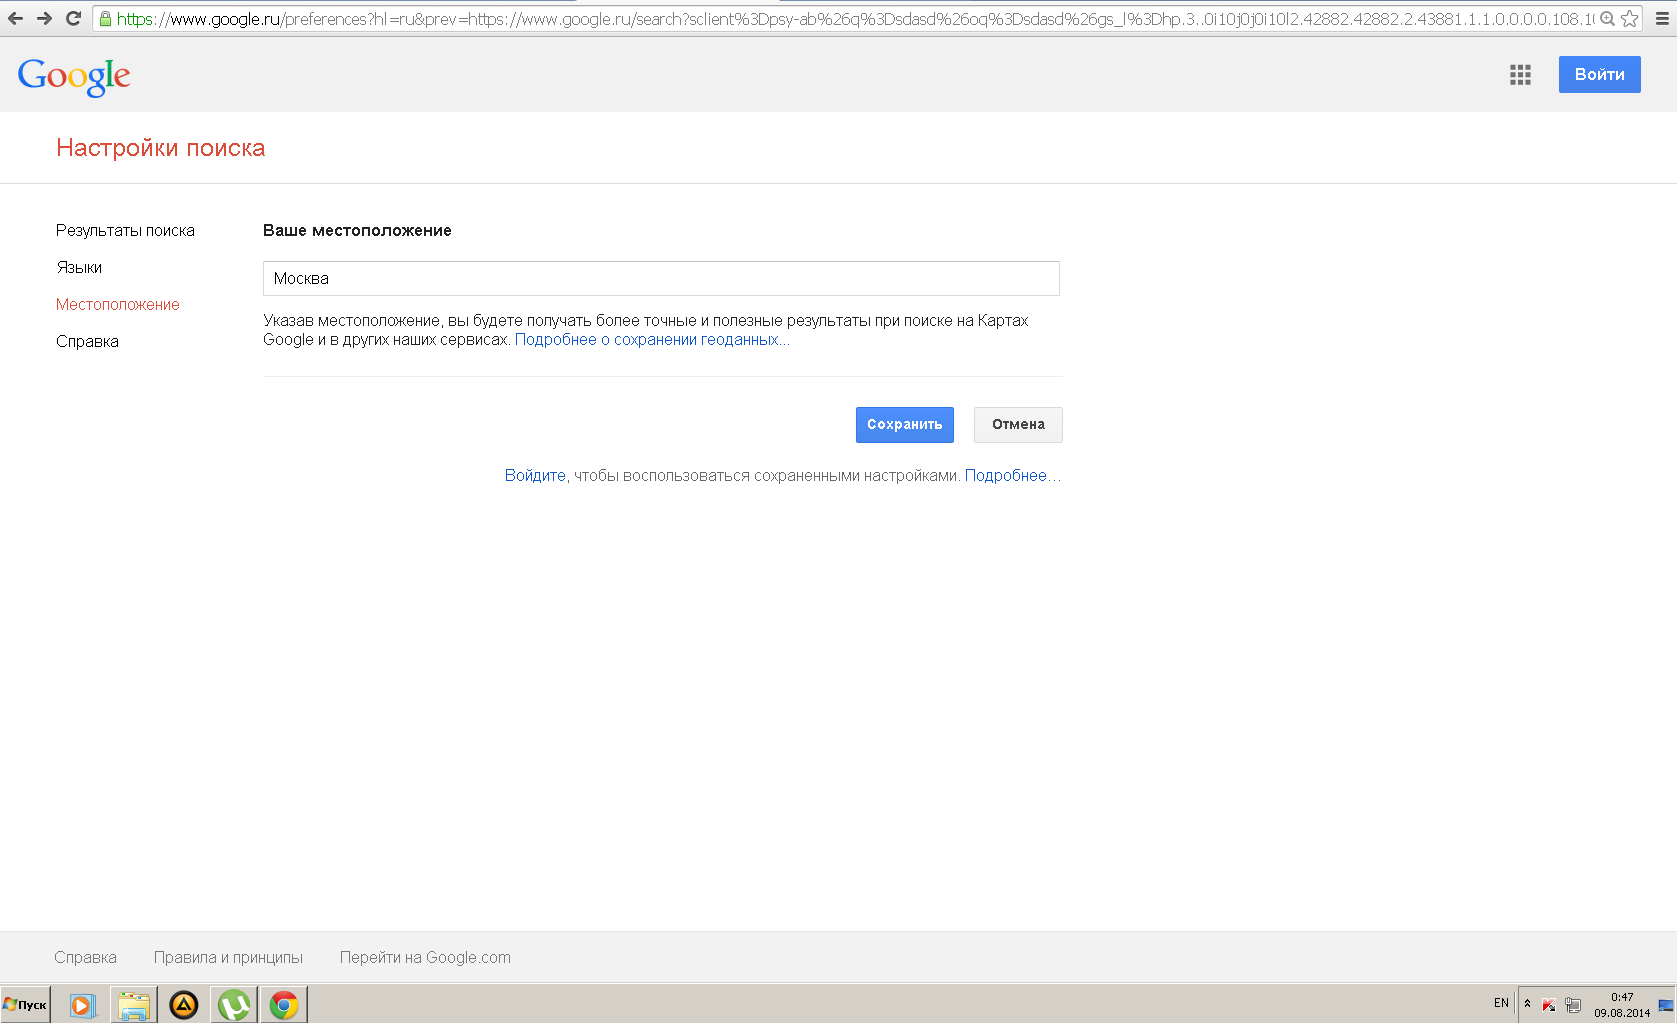Cancel changes with the Отмена button
The image size is (1677, 1023).
(x=1018, y=425)
